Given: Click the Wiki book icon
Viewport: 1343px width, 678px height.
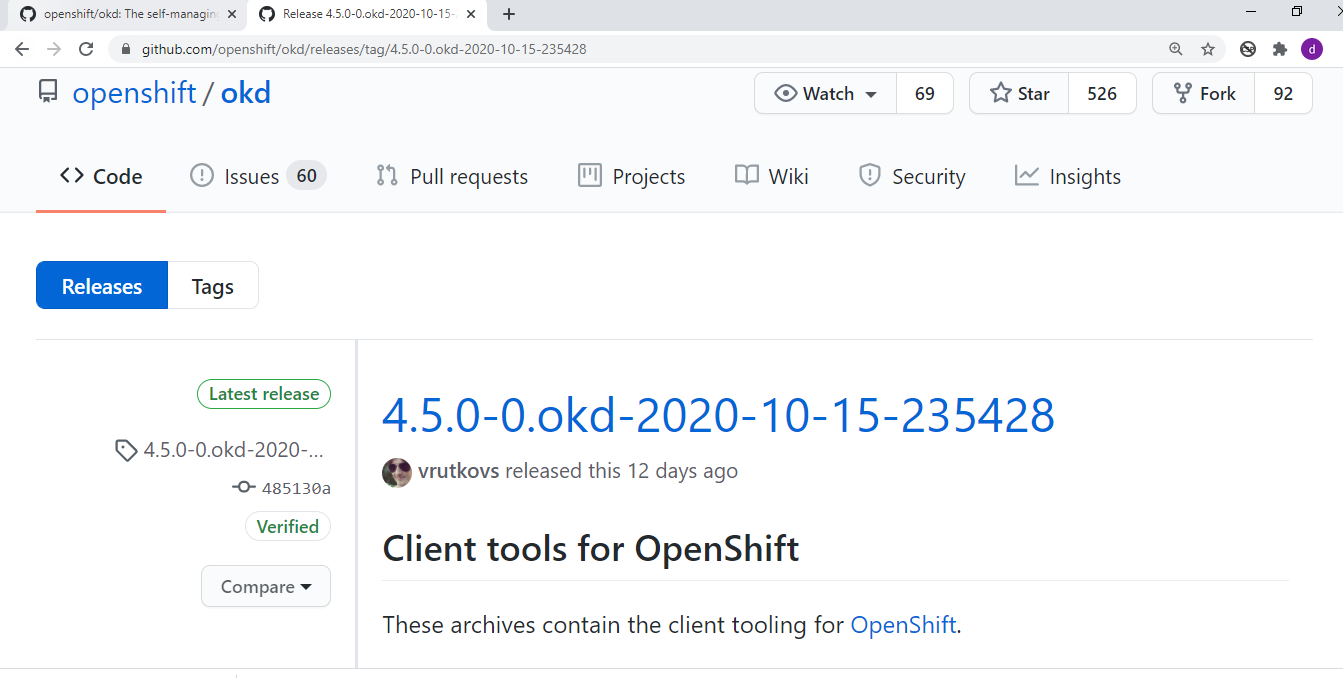Looking at the screenshot, I should [747, 176].
